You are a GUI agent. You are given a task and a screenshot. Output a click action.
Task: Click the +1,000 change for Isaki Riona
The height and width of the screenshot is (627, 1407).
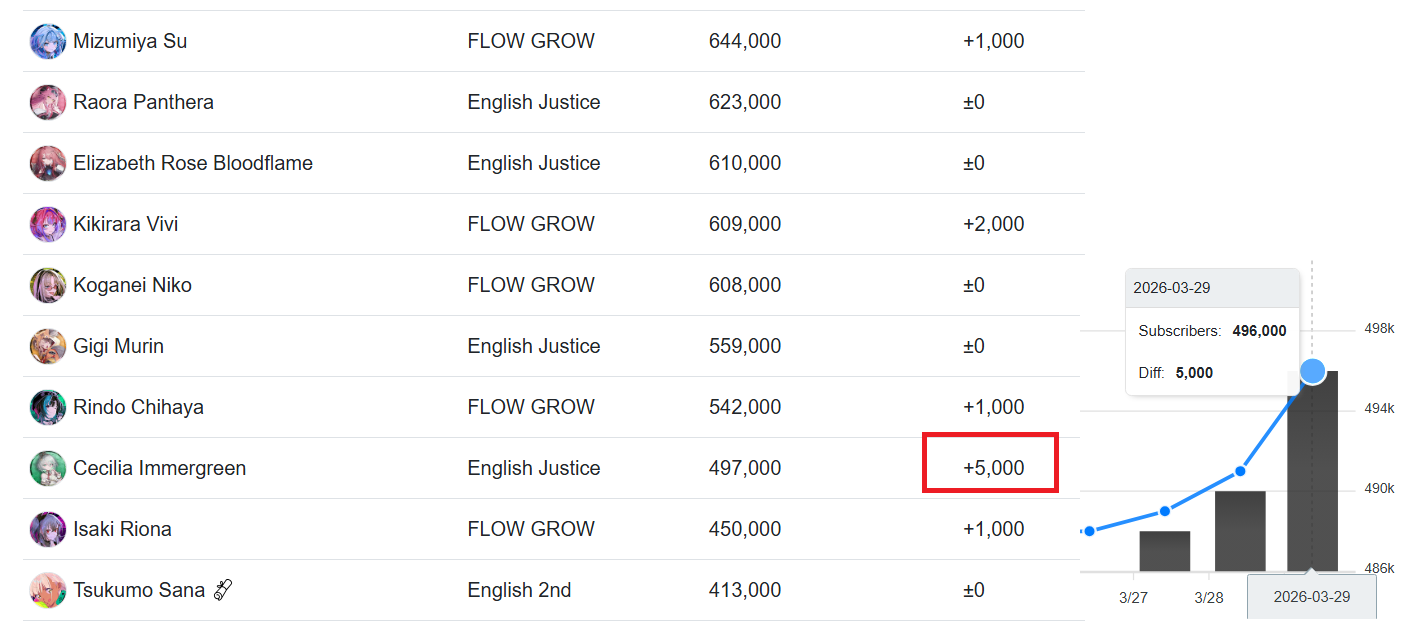point(993,530)
